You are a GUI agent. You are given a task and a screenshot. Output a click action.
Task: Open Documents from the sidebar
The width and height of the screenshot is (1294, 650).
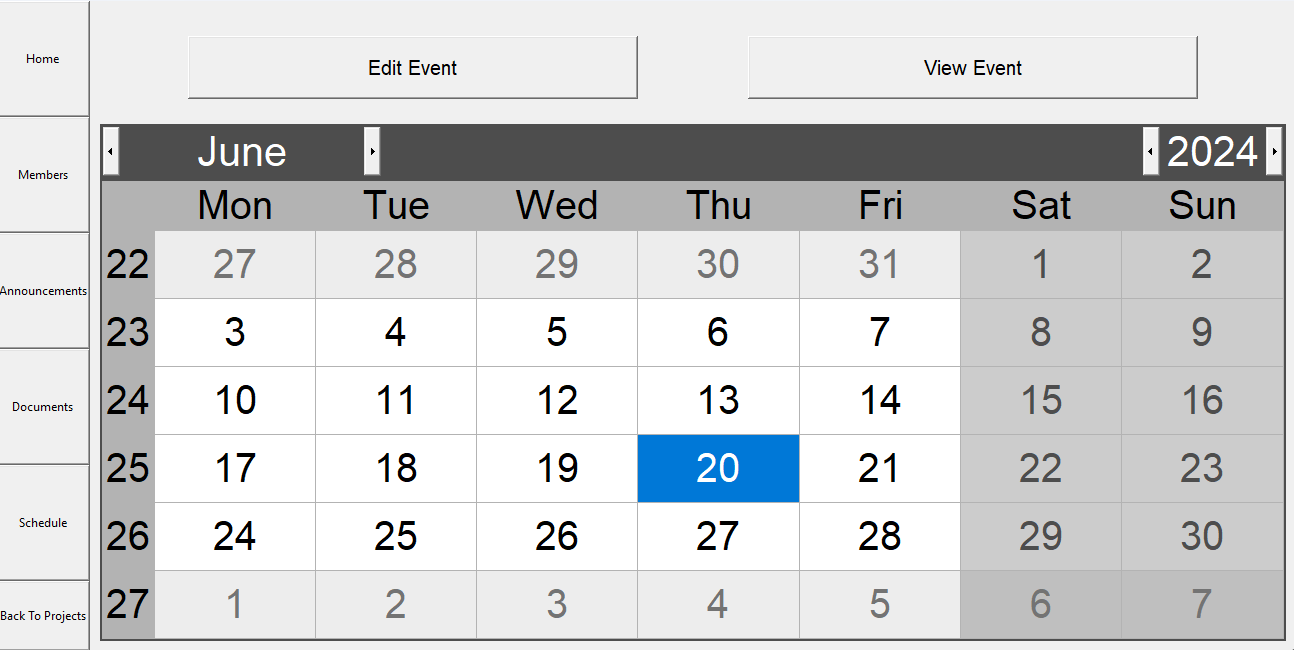pos(43,407)
